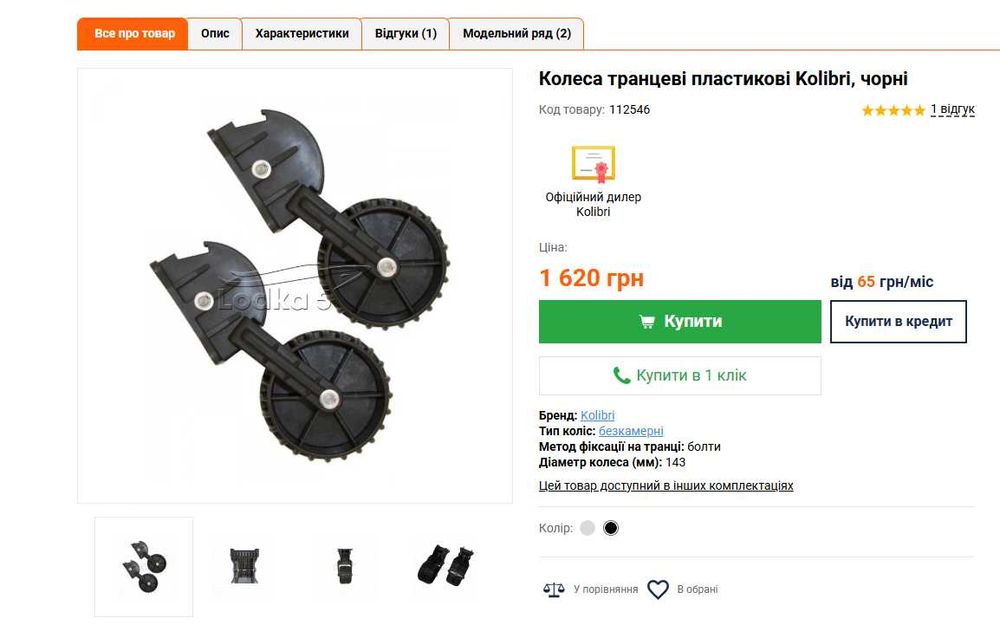
Task: Click the main product wheel image
Action: tap(295, 286)
